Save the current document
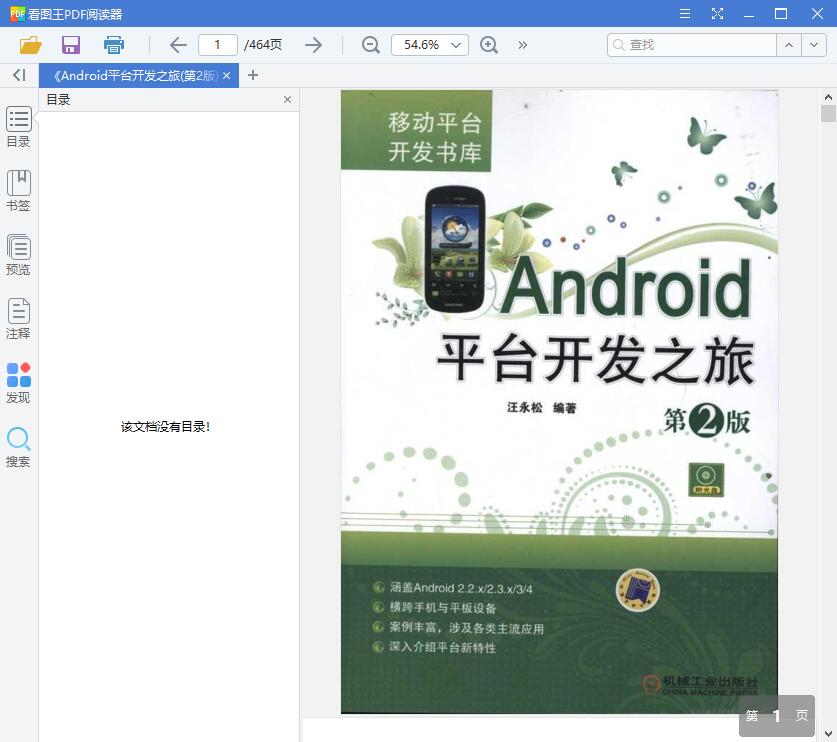This screenshot has height=742, width=837. point(70,45)
